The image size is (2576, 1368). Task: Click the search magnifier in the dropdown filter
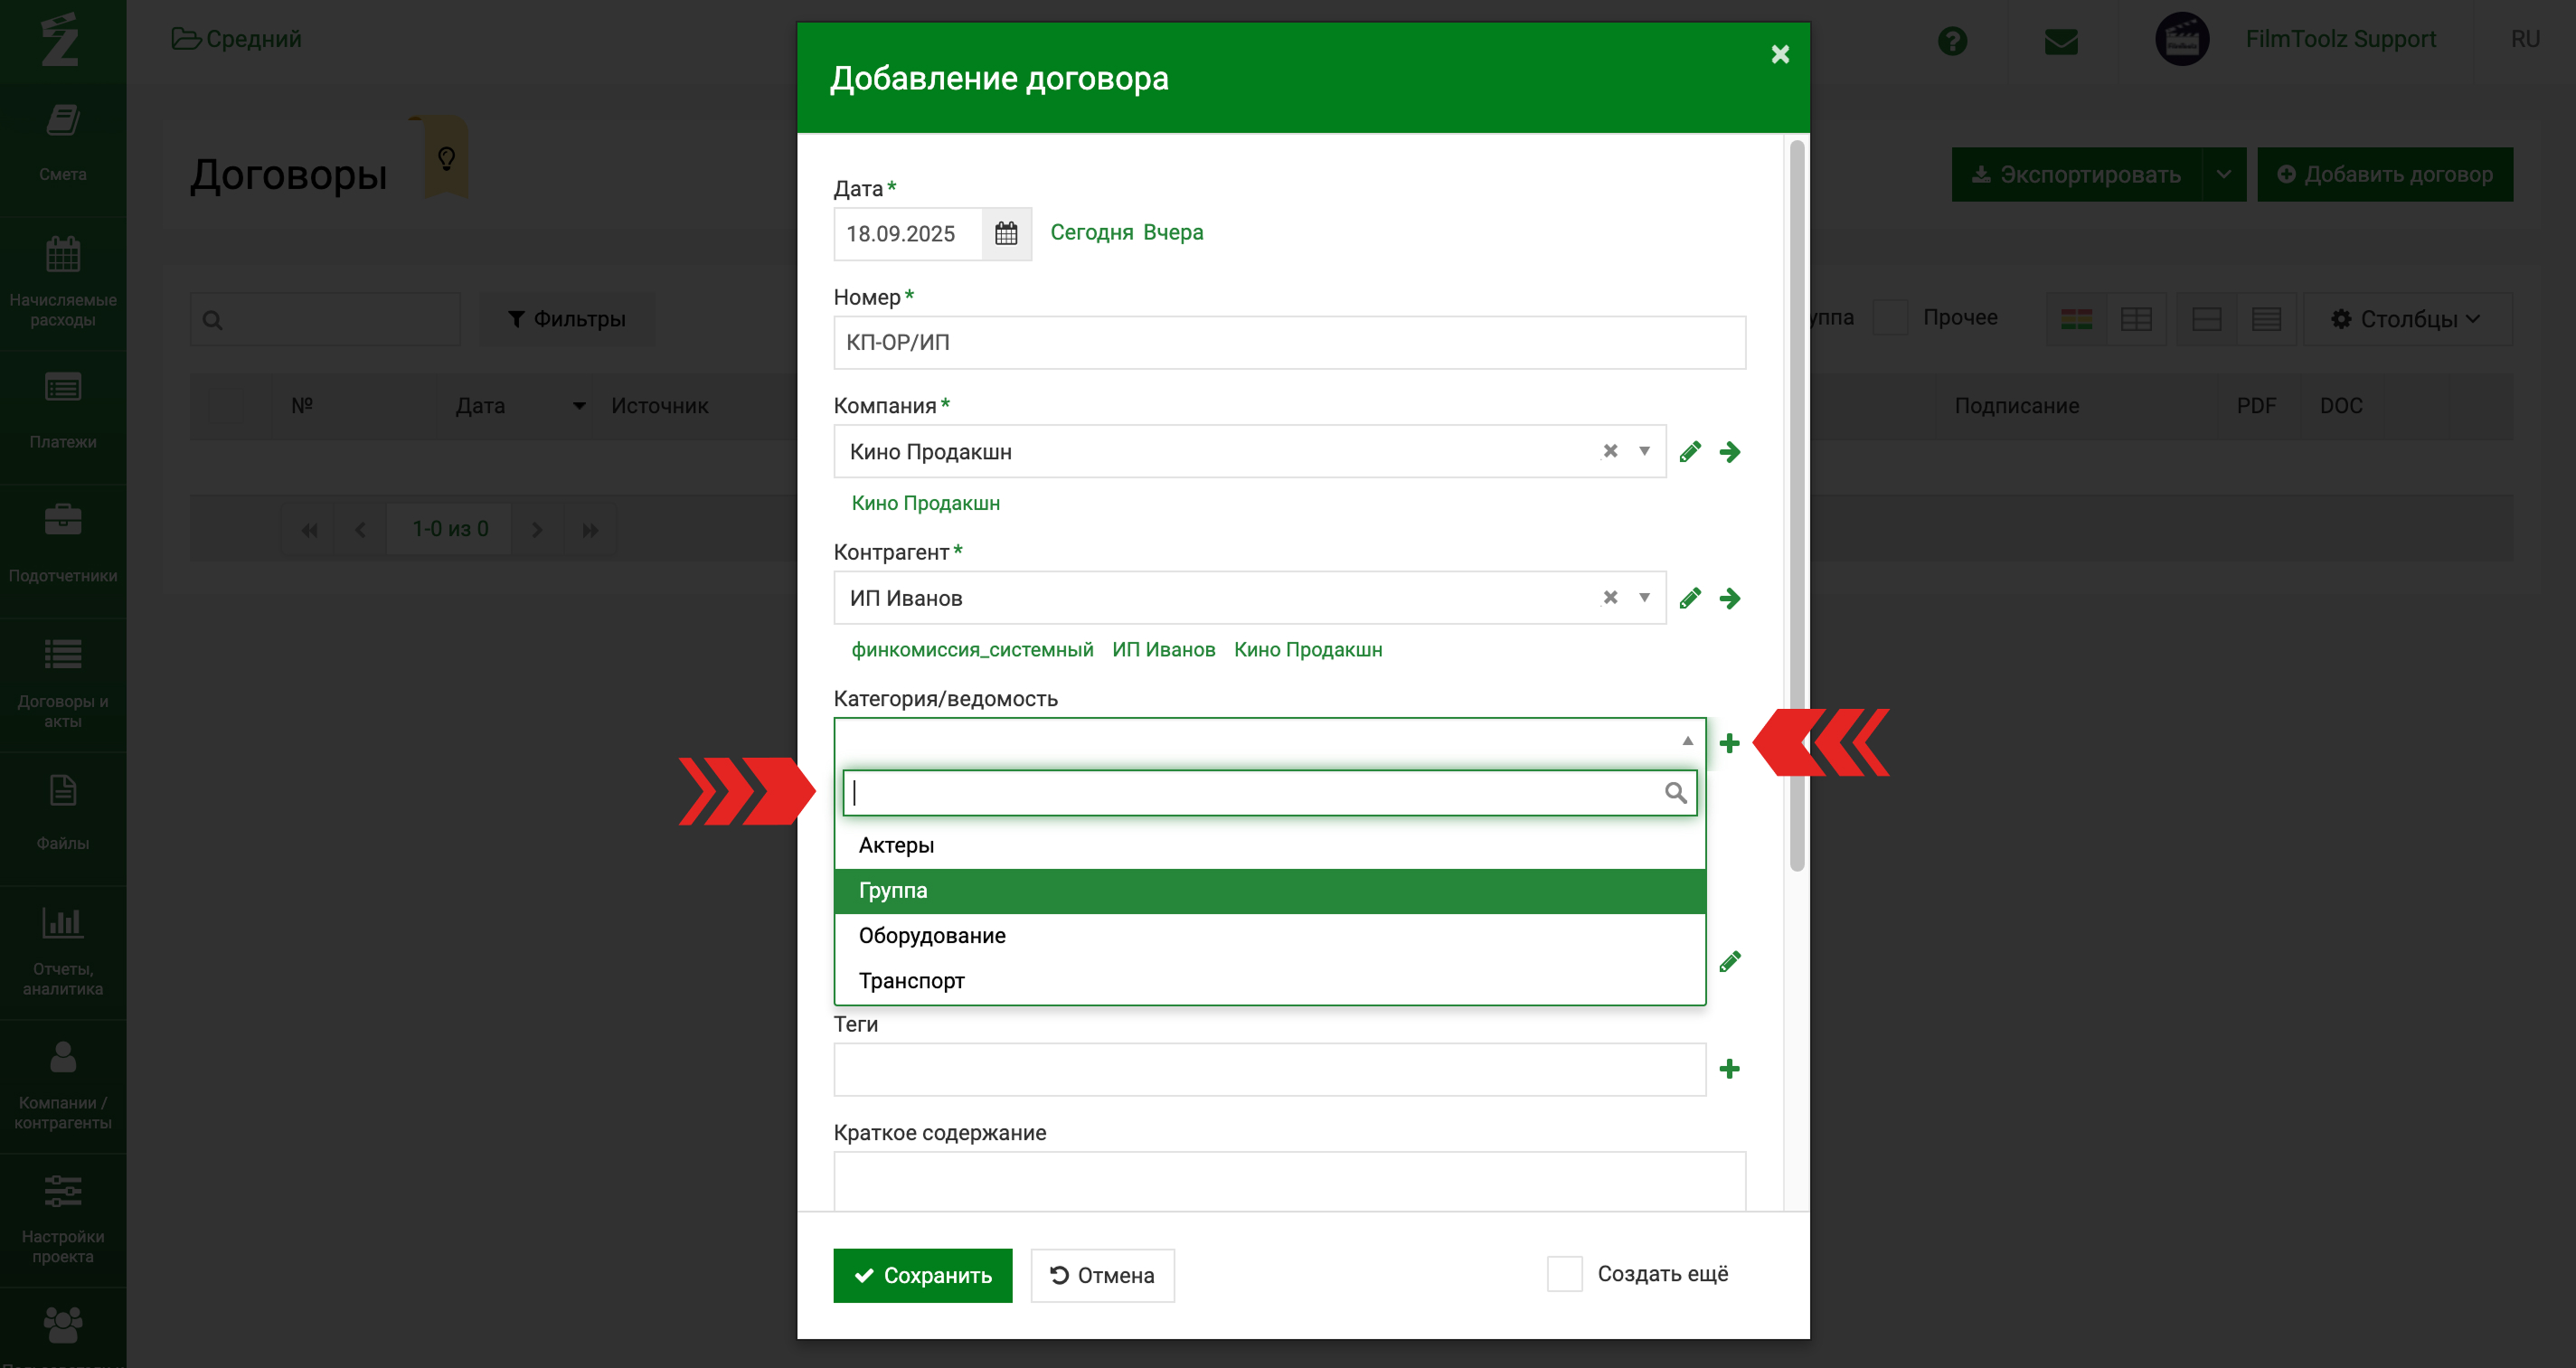click(1675, 793)
